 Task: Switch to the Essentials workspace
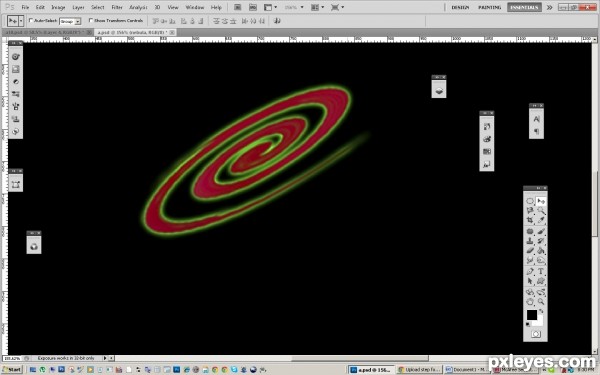524,7
